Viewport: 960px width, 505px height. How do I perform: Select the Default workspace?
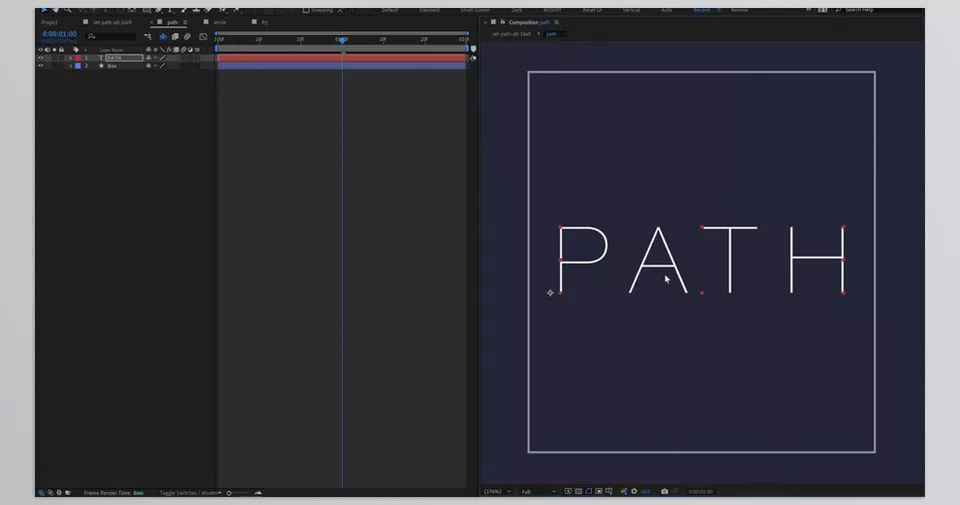390,10
